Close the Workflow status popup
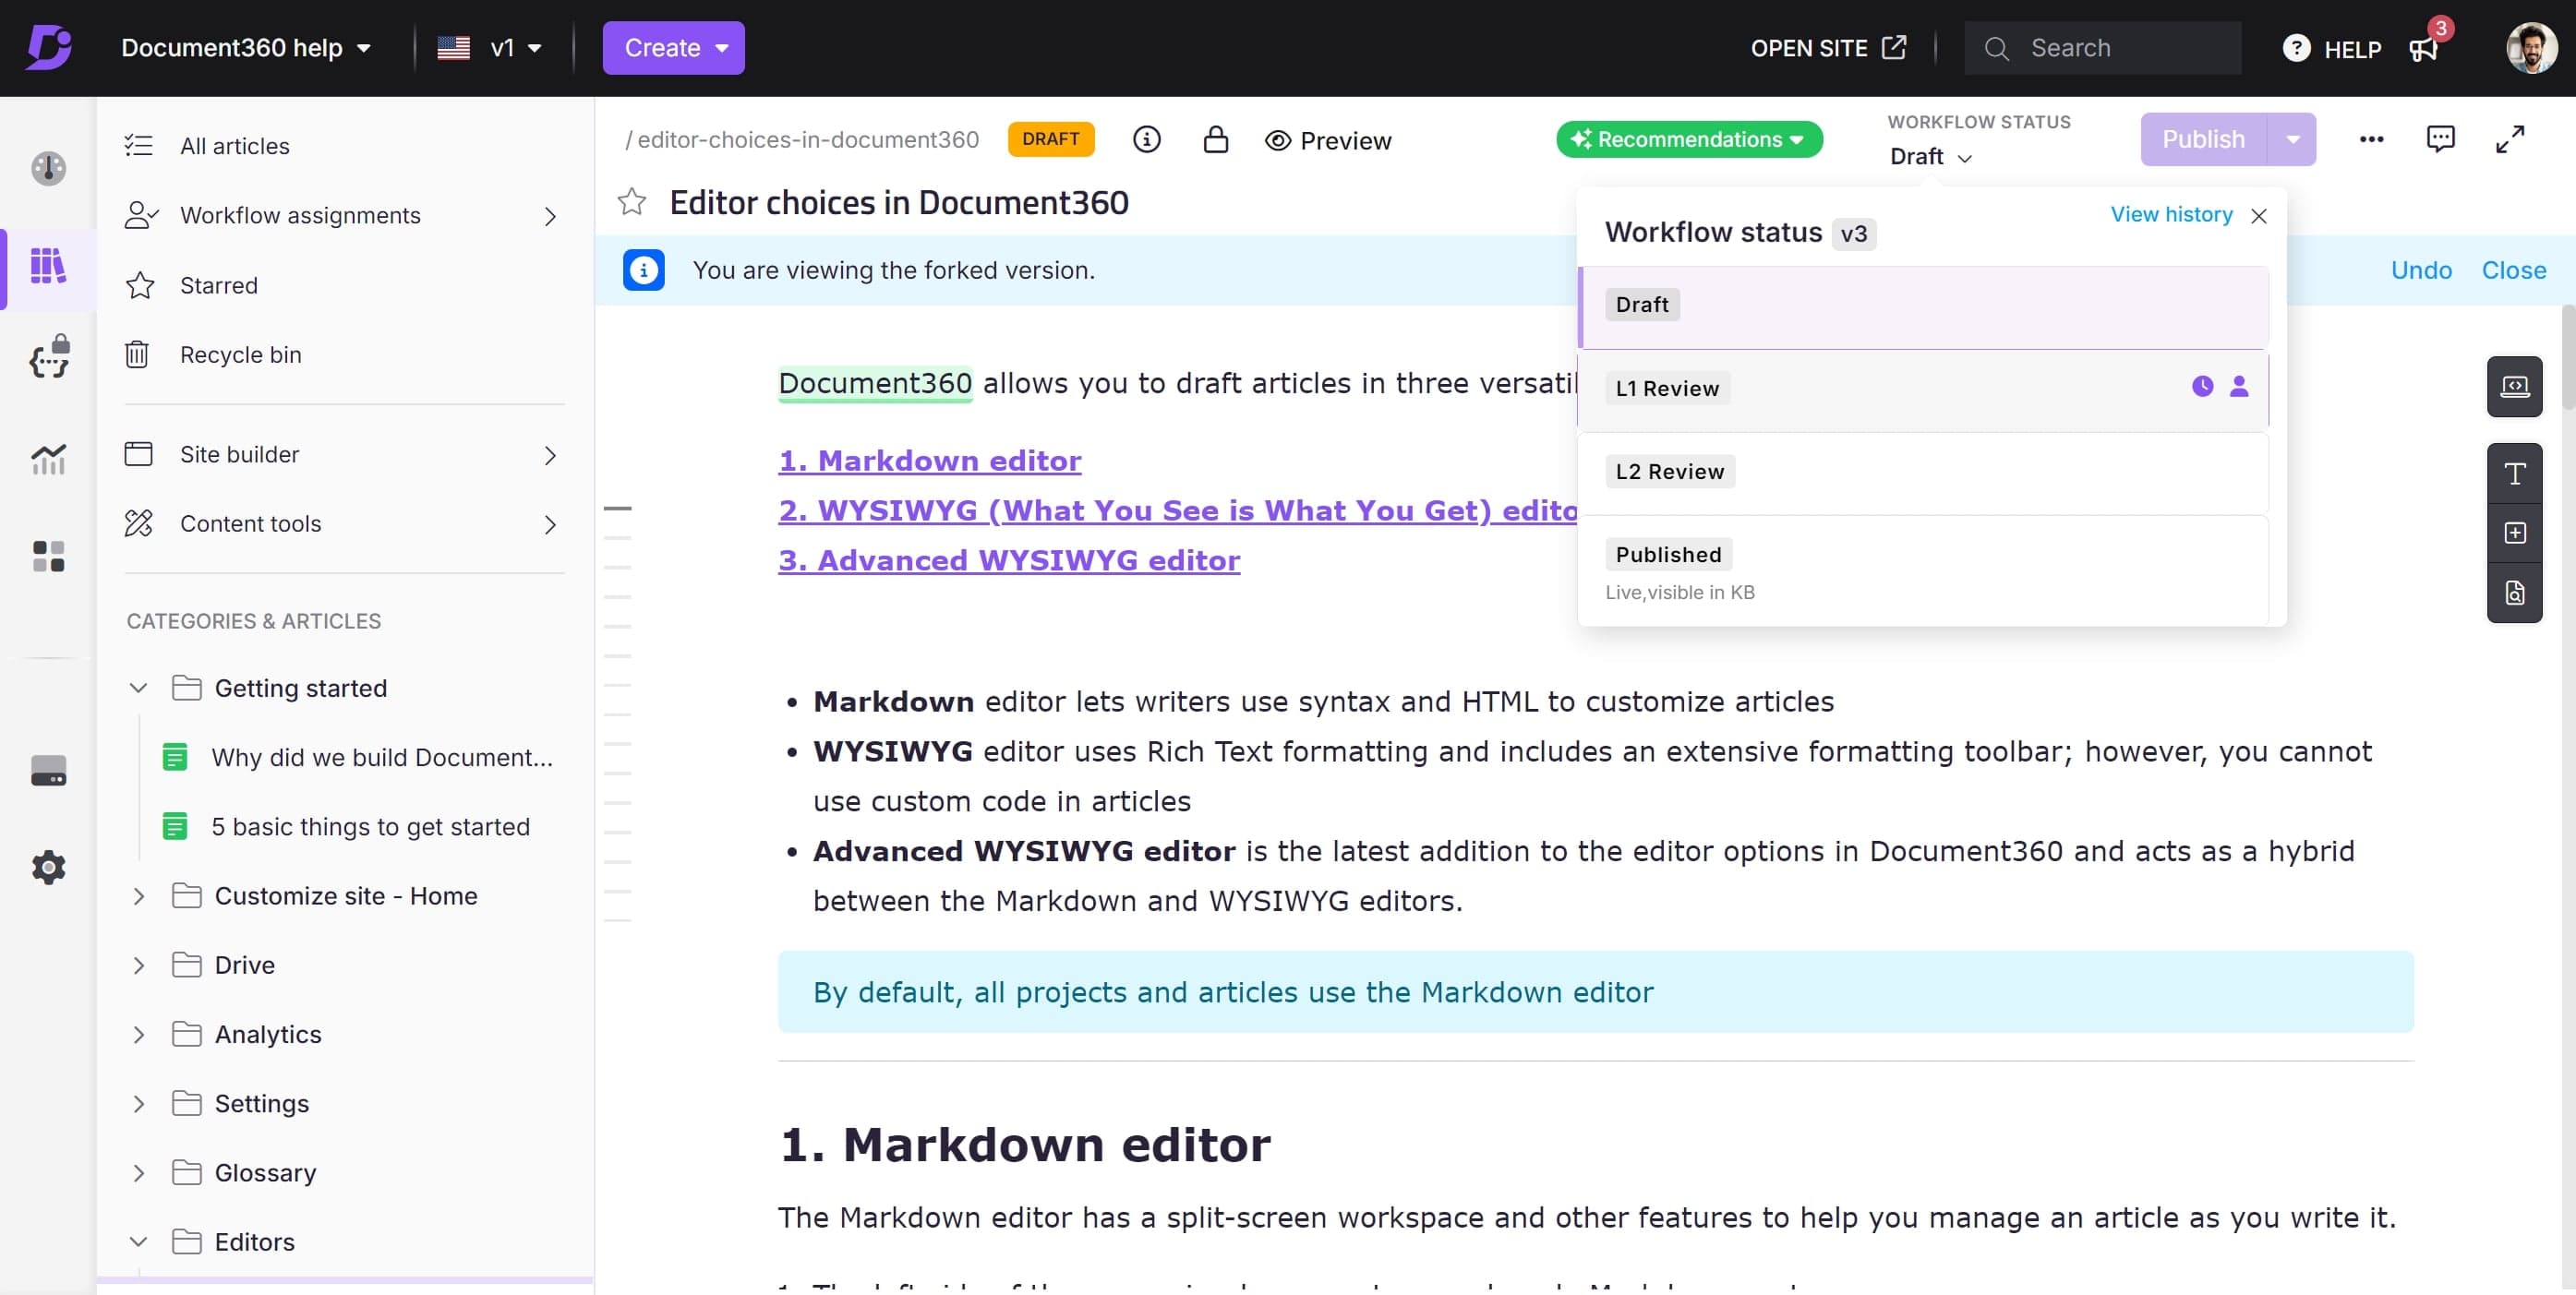2576x1295 pixels. point(2260,217)
